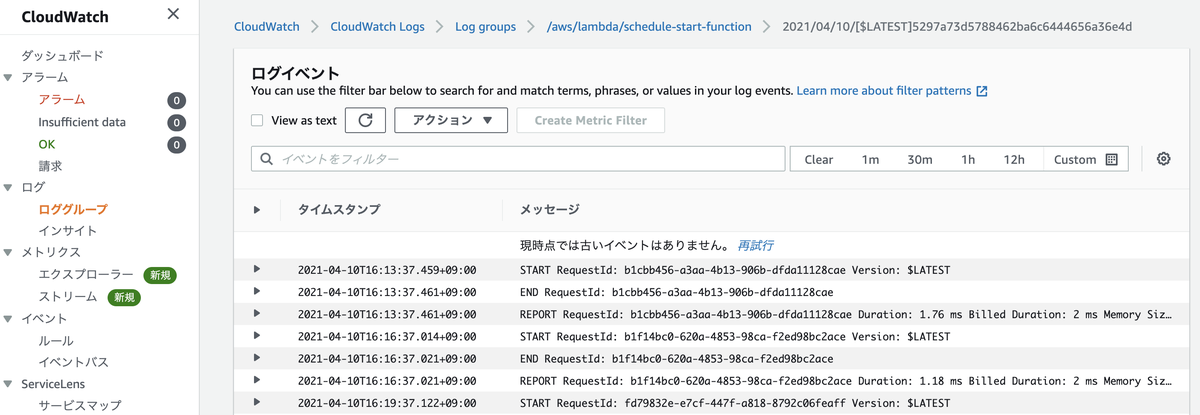Close the CloudWatch sidebar panel
Screen dimensions: 1200x415
point(173,15)
